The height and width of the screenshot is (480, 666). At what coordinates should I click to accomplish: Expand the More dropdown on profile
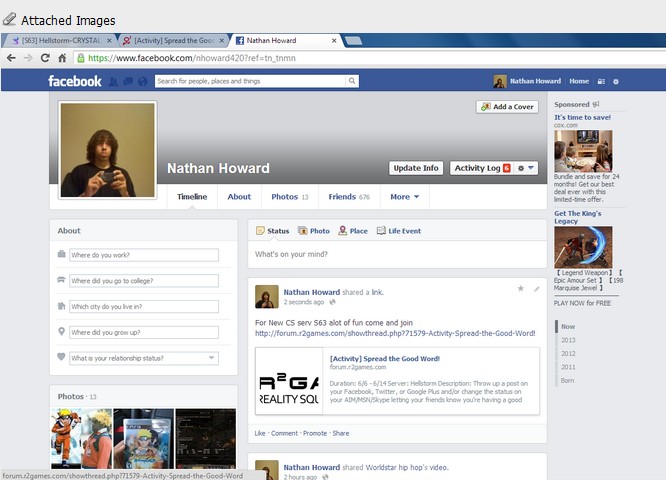404,197
